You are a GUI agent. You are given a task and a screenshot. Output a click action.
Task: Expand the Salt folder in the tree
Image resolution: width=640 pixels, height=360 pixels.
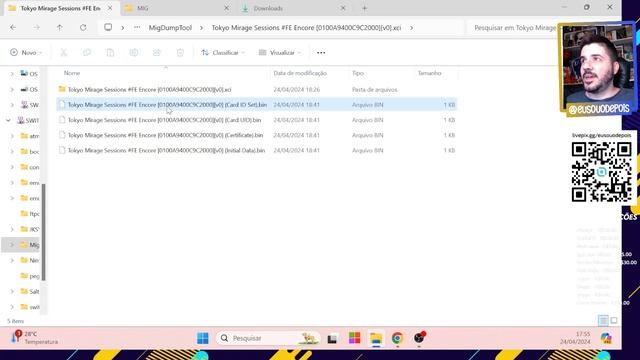pos(12,291)
